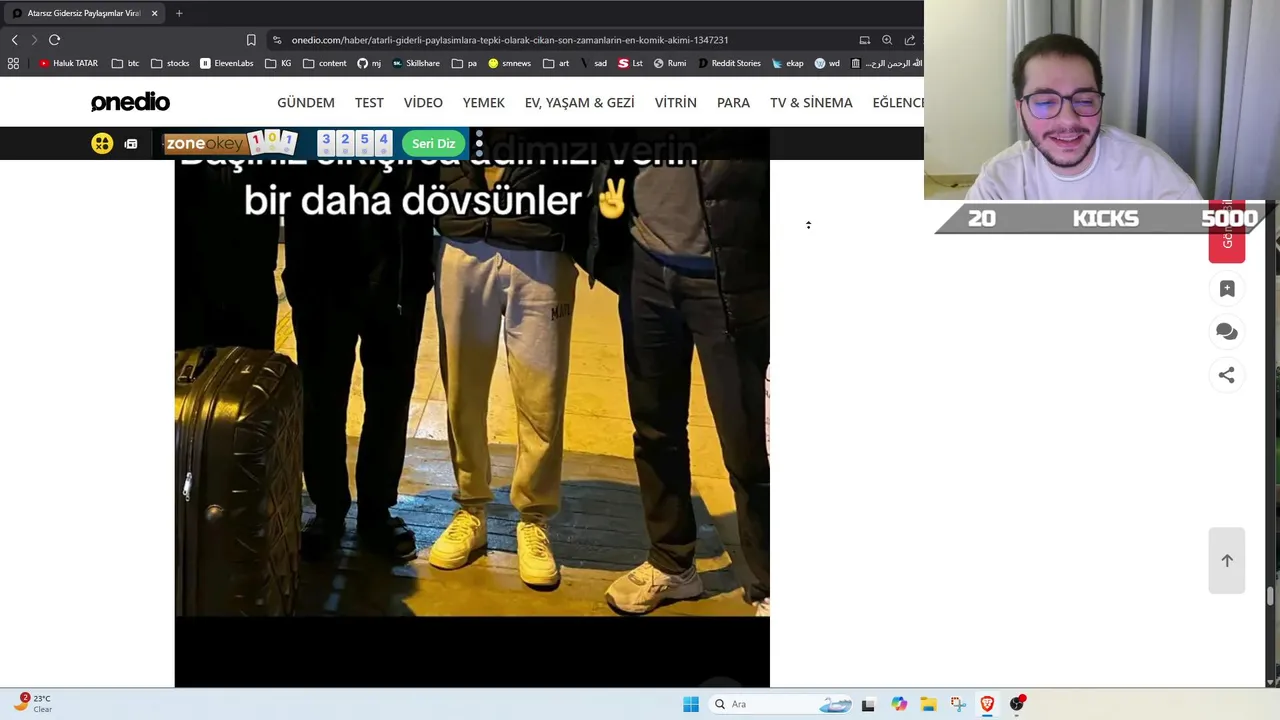Open the Rumi bookmark
The width and height of the screenshot is (1280, 720).
point(670,63)
